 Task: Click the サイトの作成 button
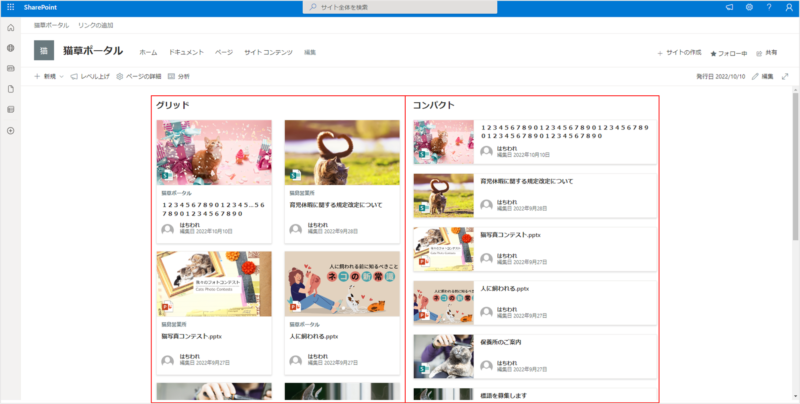tap(679, 52)
